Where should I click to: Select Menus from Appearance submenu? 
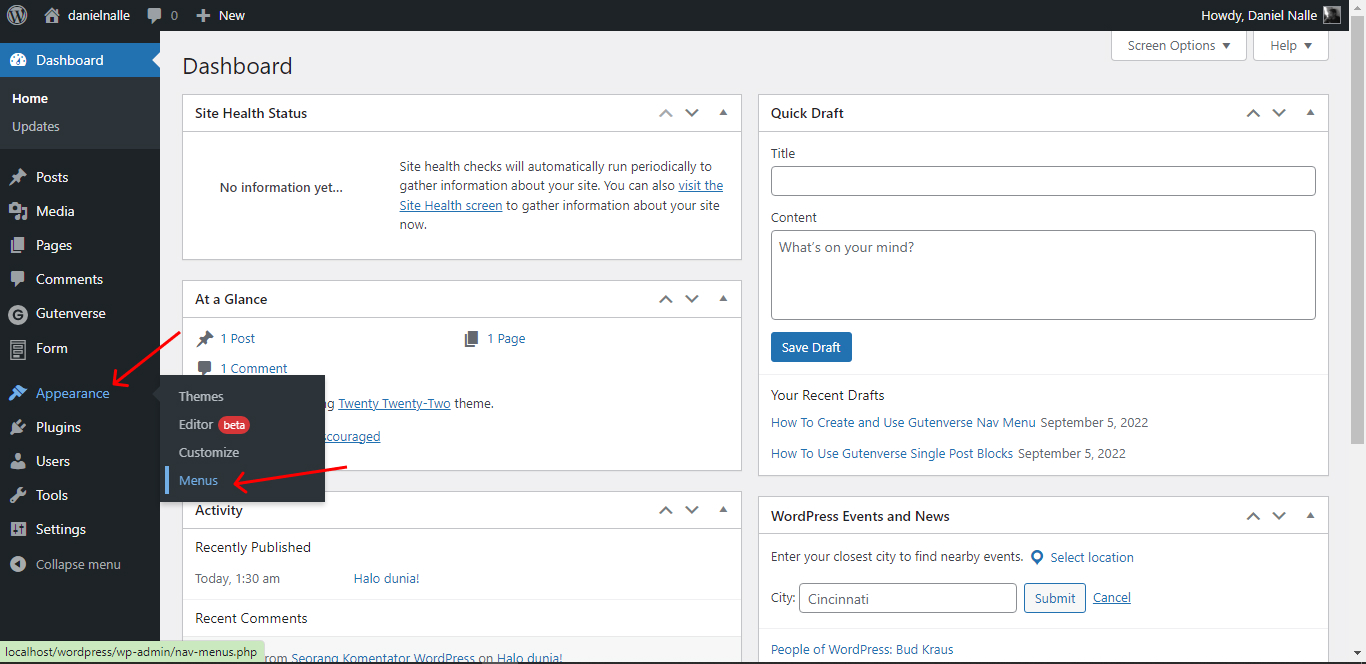click(198, 481)
